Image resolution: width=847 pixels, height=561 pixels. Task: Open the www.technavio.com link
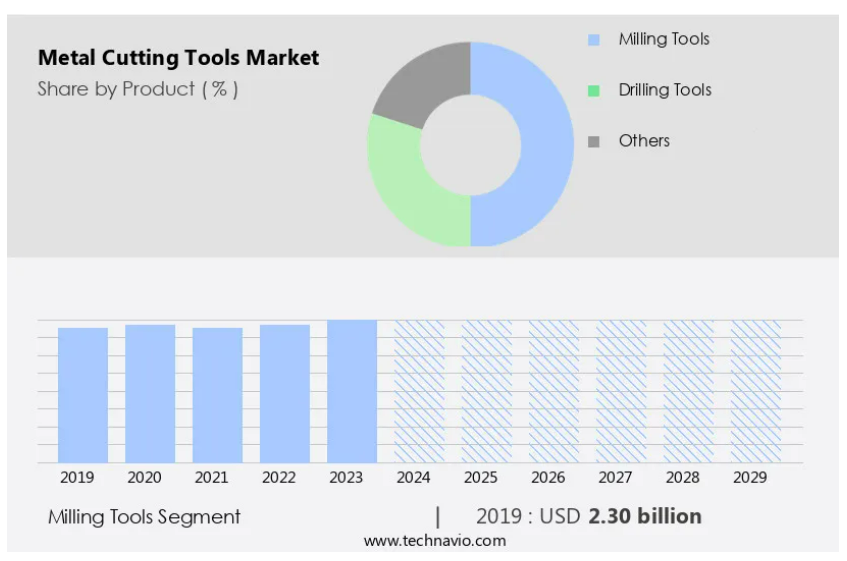pyautogui.click(x=434, y=541)
